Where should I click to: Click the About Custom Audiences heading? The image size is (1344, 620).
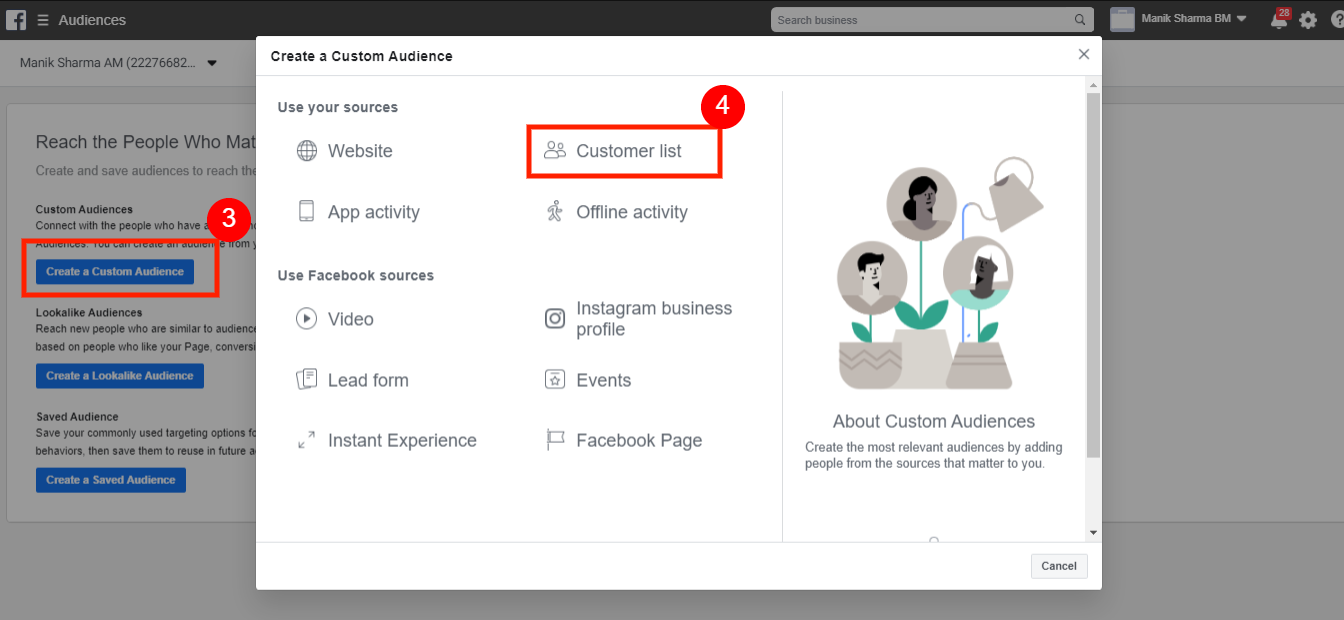tap(934, 421)
